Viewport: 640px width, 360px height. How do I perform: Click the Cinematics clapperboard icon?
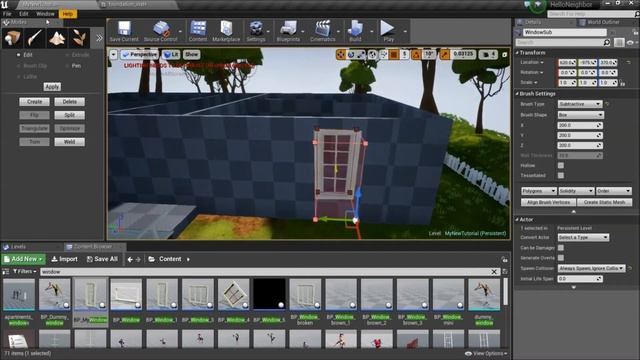coord(322,31)
